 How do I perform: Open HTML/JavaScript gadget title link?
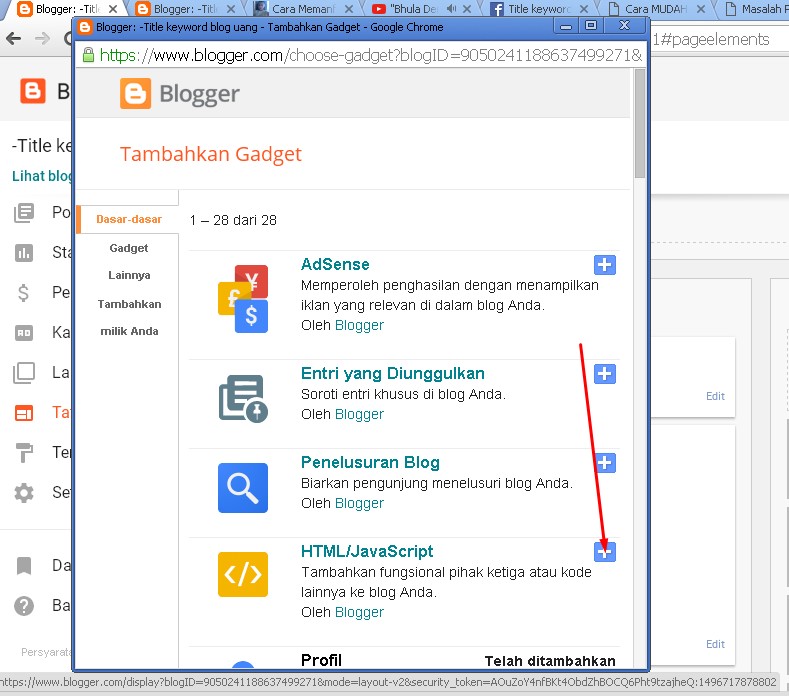point(367,551)
